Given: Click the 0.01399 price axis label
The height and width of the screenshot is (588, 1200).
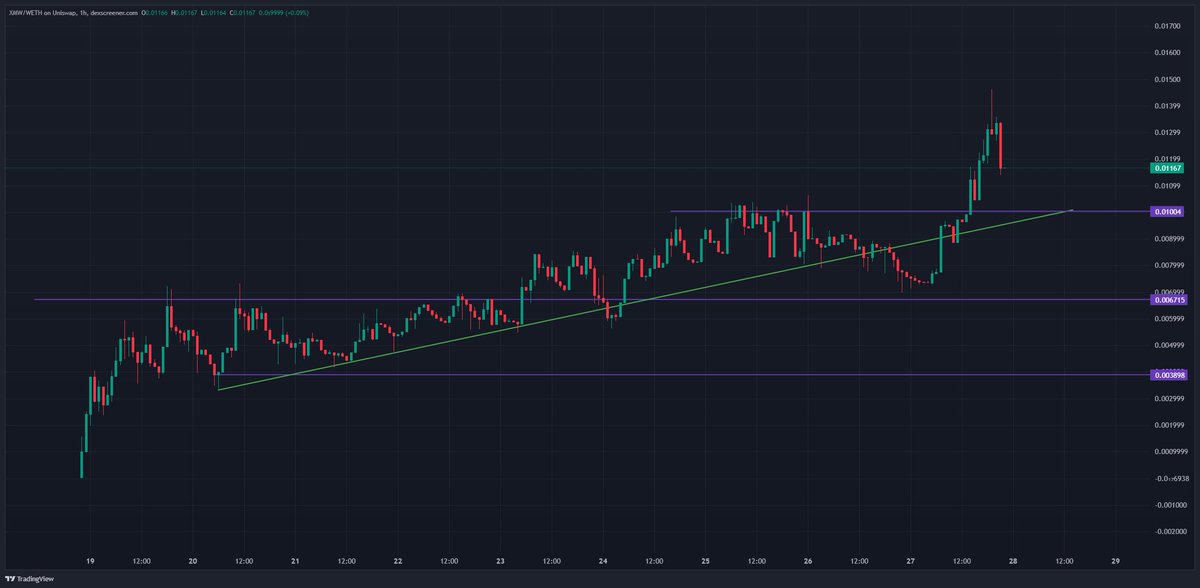Looking at the screenshot, I should [1167, 106].
